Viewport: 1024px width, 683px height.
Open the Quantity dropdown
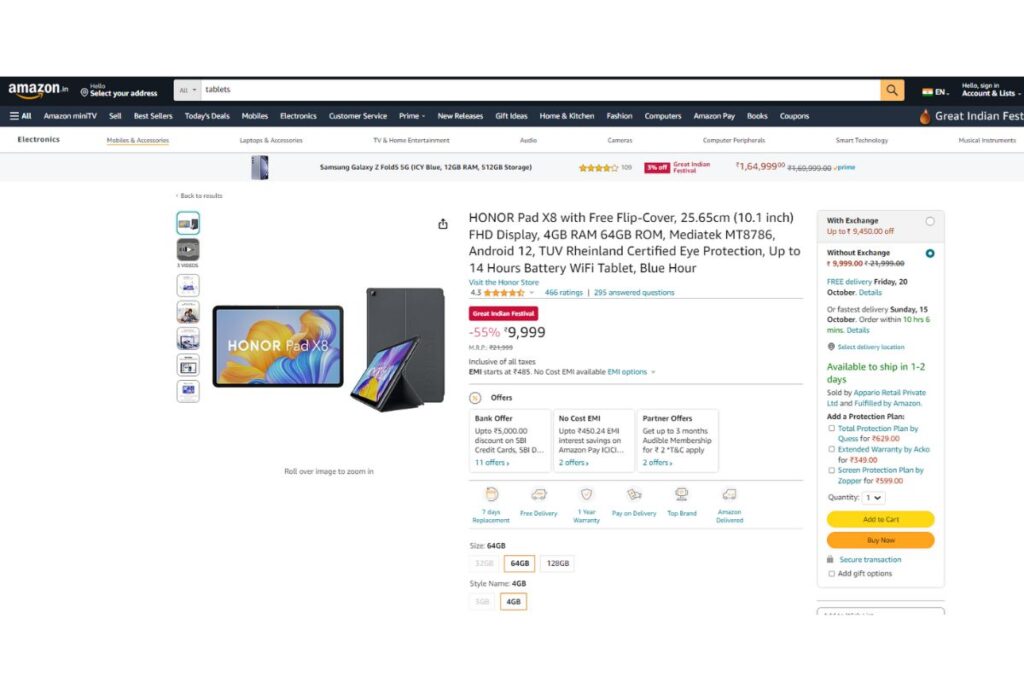[x=874, y=498]
